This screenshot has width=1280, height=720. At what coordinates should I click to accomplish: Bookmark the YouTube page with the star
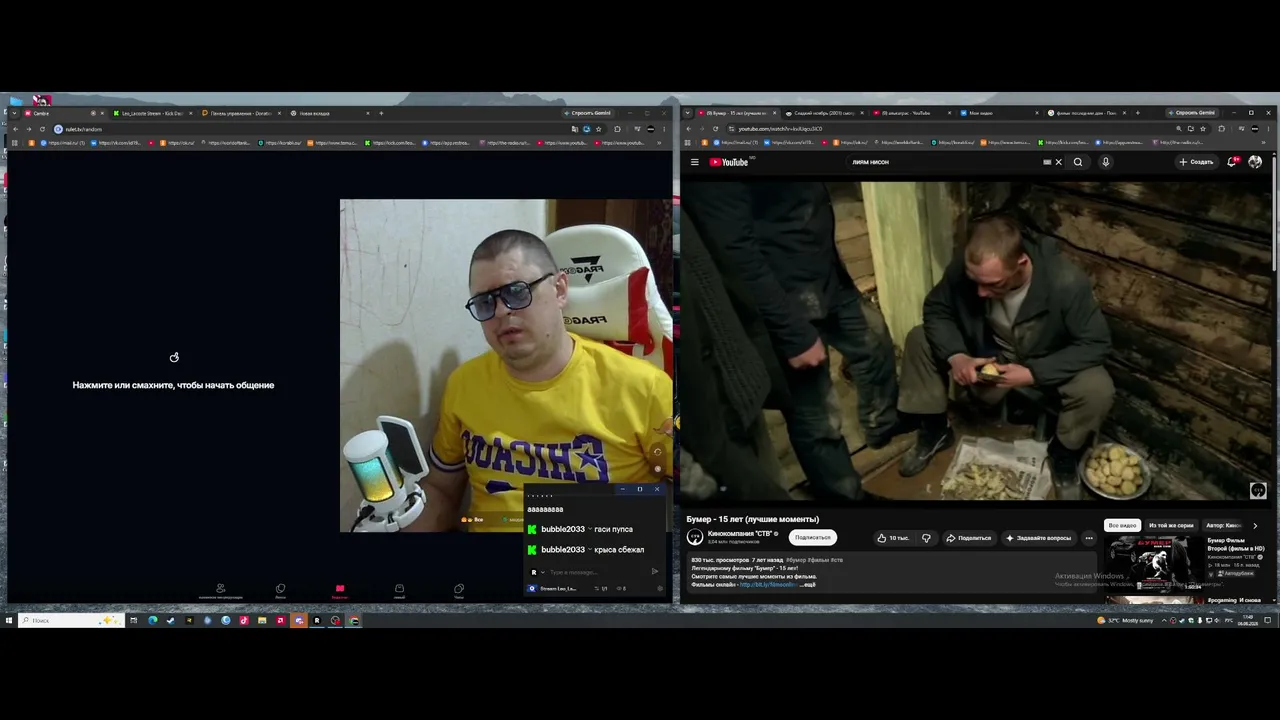(1203, 129)
